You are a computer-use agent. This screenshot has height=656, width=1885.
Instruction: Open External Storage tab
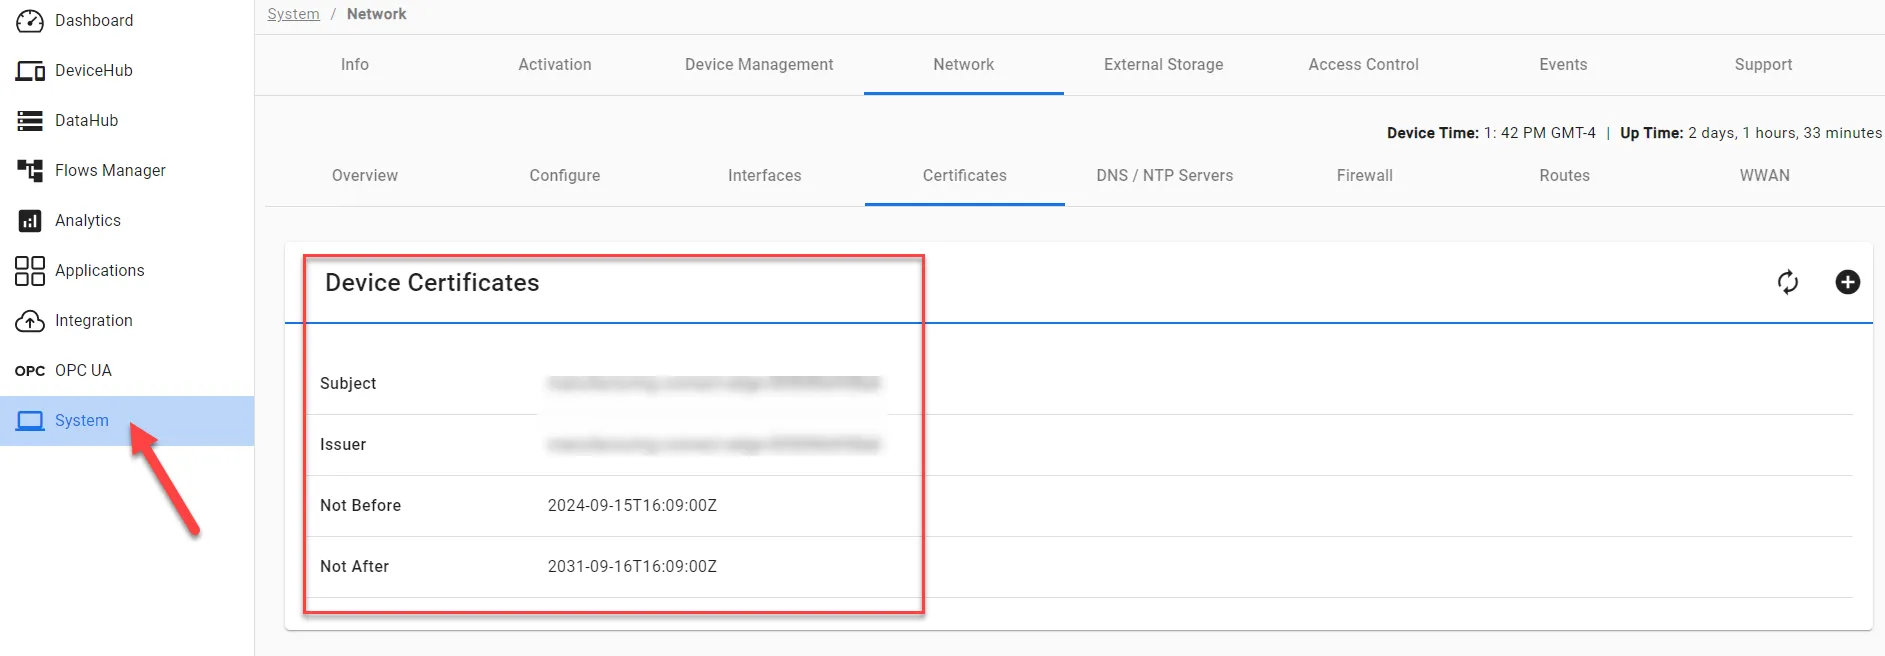[x=1164, y=64]
